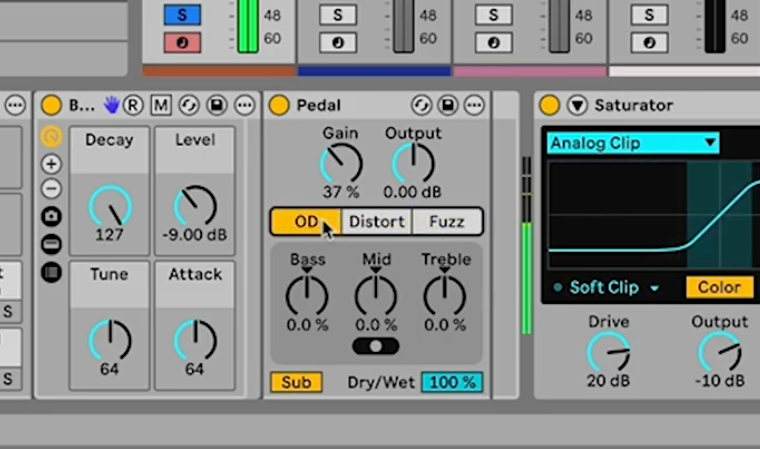Click the Pedal device title
Viewport: 760px width, 449px height.
click(x=318, y=105)
